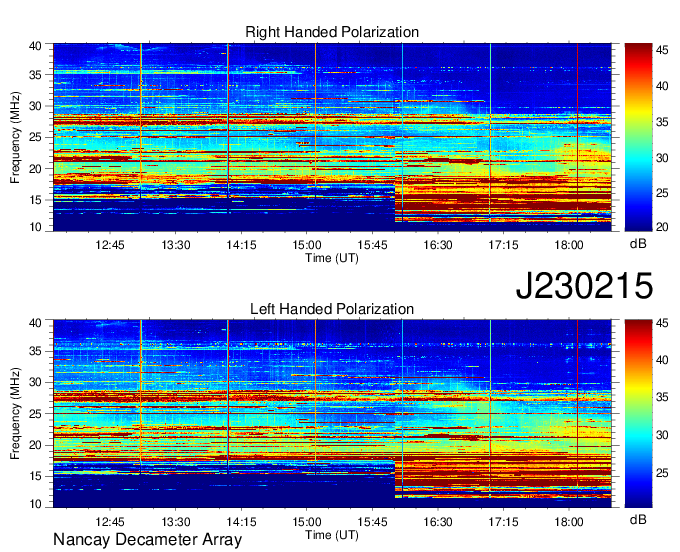Screen dimensions: 680x552
Task: Click the Nancay Decameter Array caption
Action: (x=147, y=539)
